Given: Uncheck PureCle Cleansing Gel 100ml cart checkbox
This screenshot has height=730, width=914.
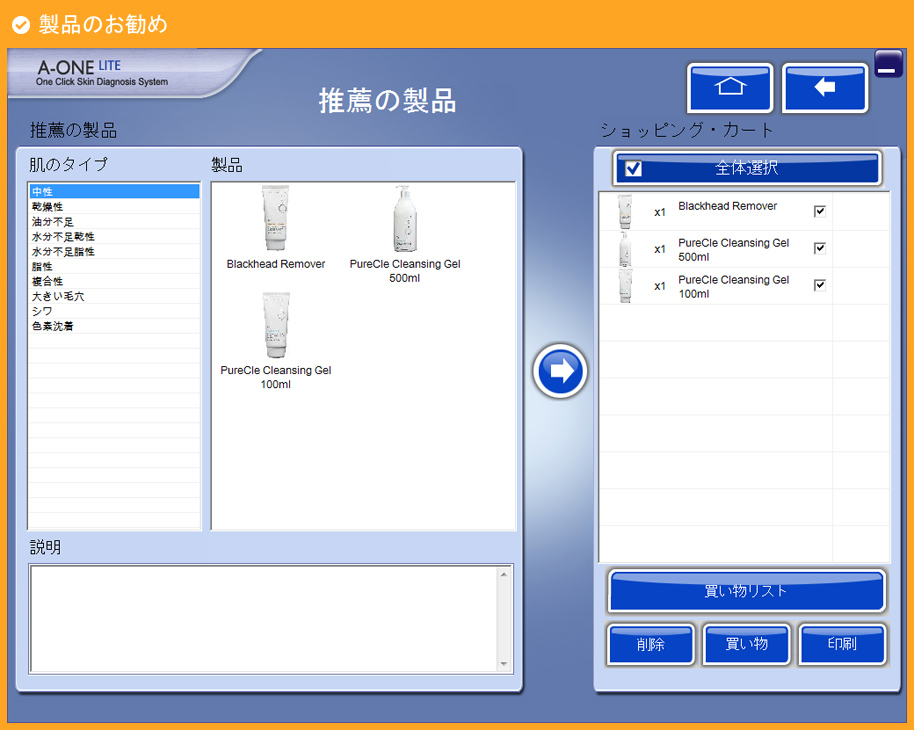Looking at the screenshot, I should point(820,285).
